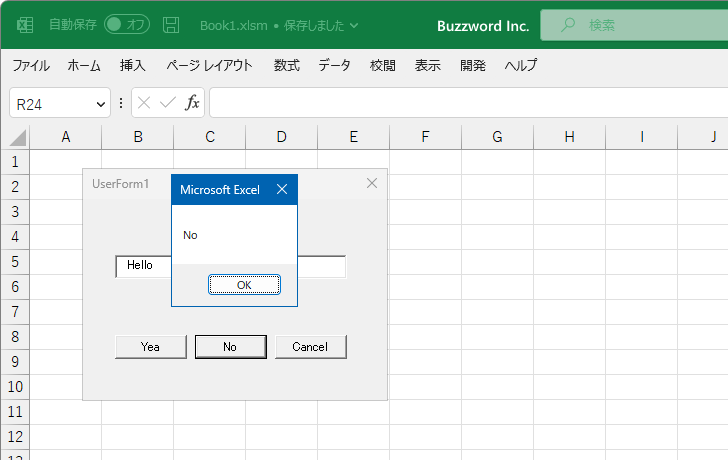Select row 11 header
This screenshot has height=460, width=728.
click(15, 411)
